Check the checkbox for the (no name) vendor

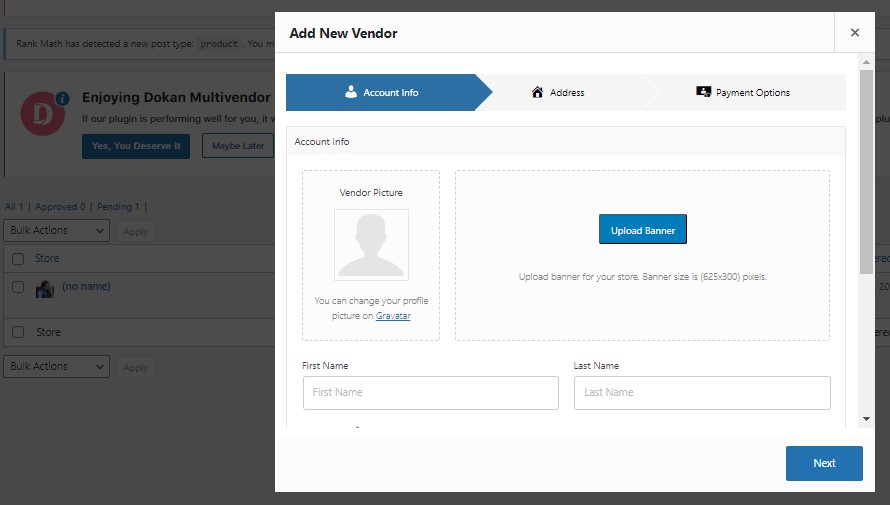[x=18, y=287]
